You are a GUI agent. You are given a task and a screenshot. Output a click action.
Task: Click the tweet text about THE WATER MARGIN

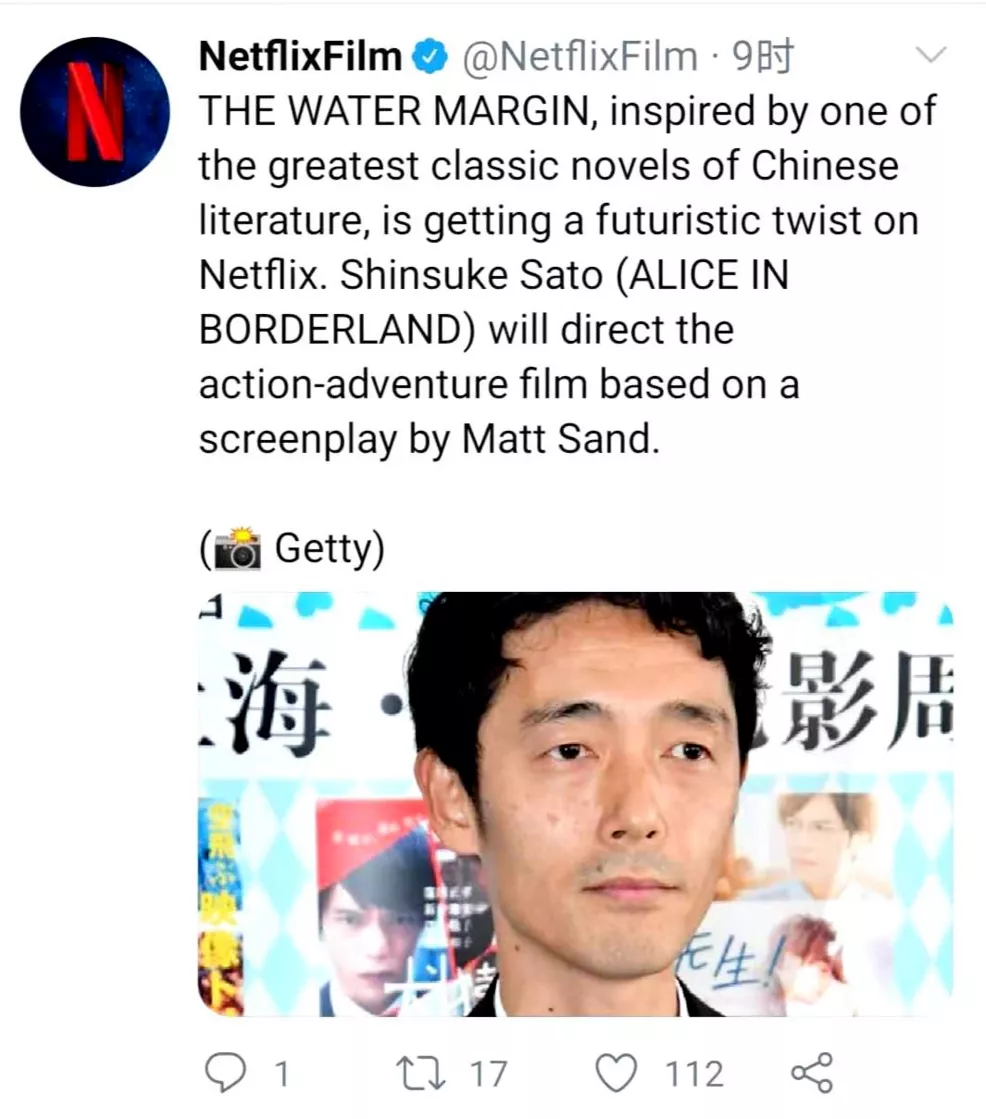click(x=568, y=275)
